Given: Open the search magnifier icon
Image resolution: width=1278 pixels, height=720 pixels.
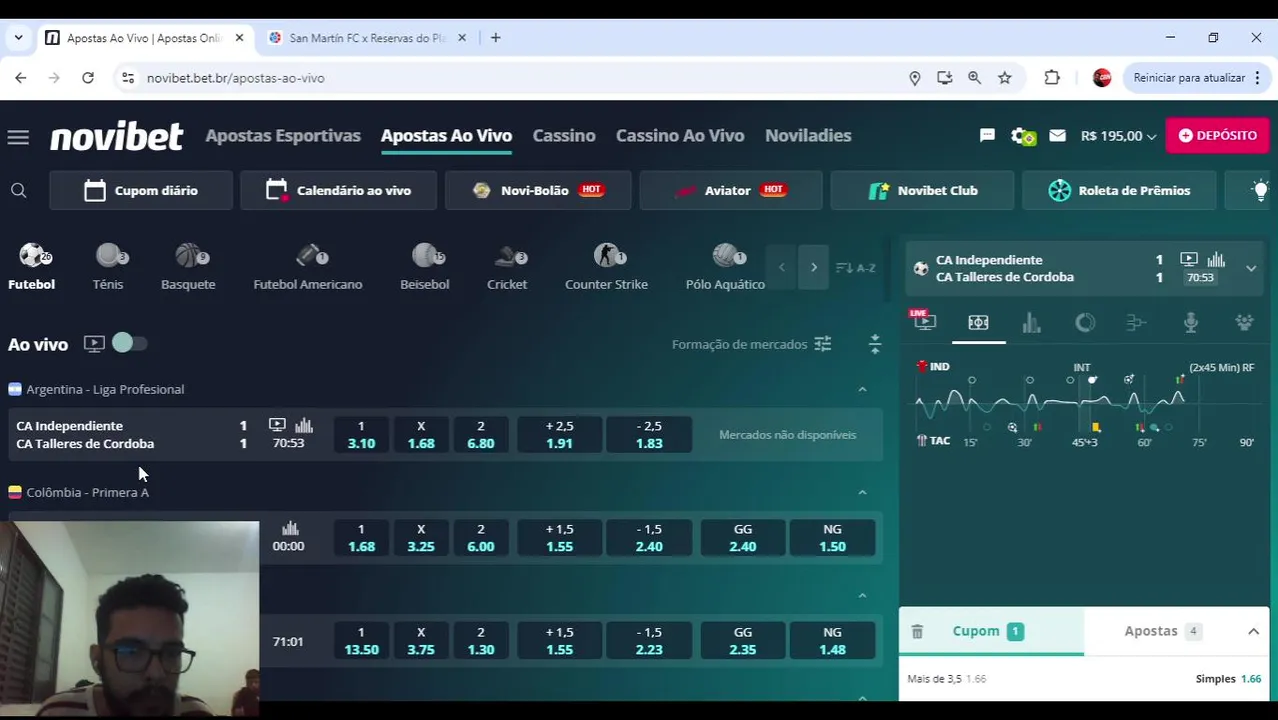Looking at the screenshot, I should click(x=18, y=190).
